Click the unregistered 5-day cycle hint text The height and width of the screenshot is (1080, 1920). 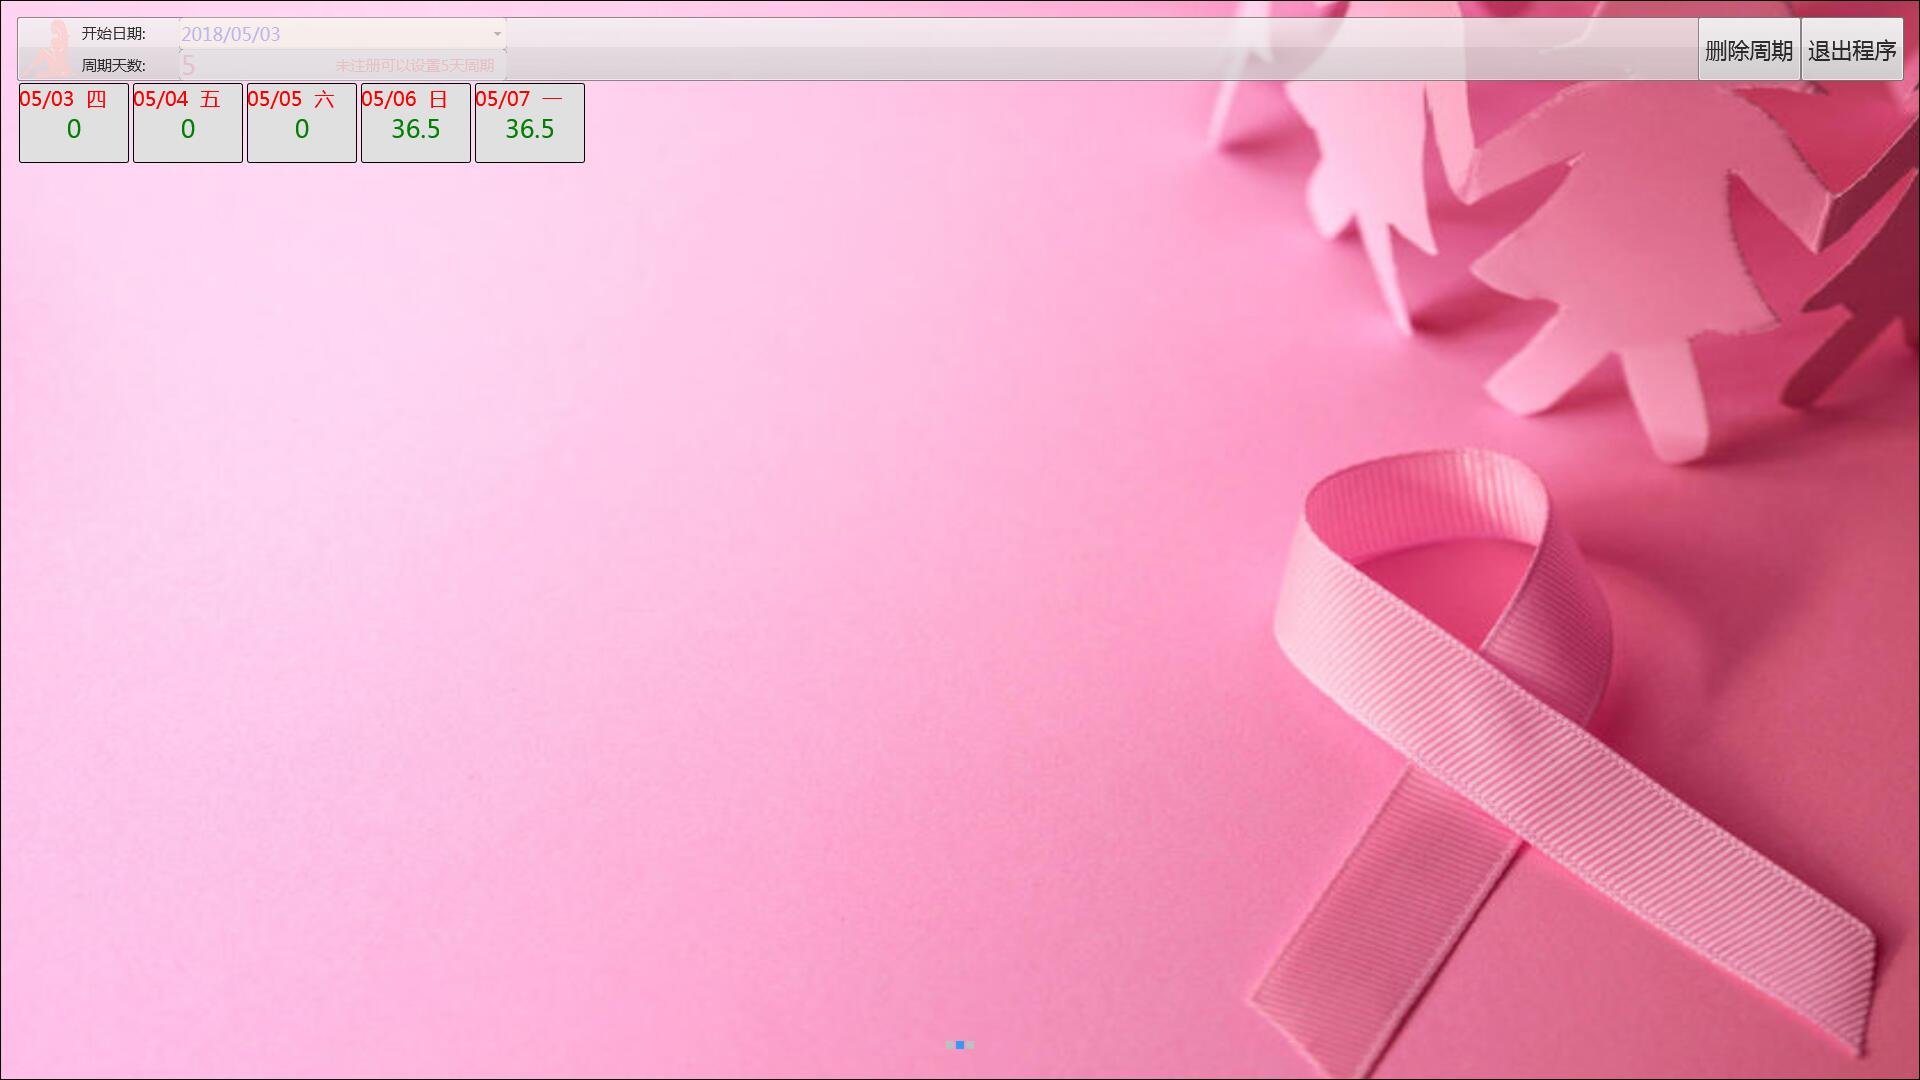click(415, 66)
